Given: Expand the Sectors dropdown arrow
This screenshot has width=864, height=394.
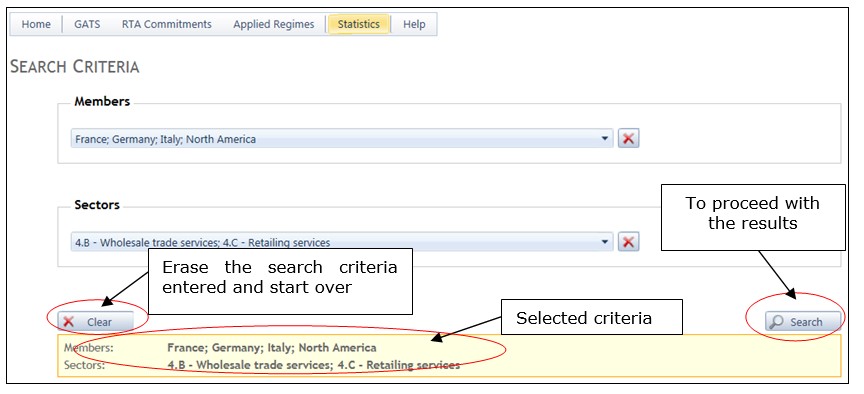Looking at the screenshot, I should pyautogui.click(x=604, y=241).
